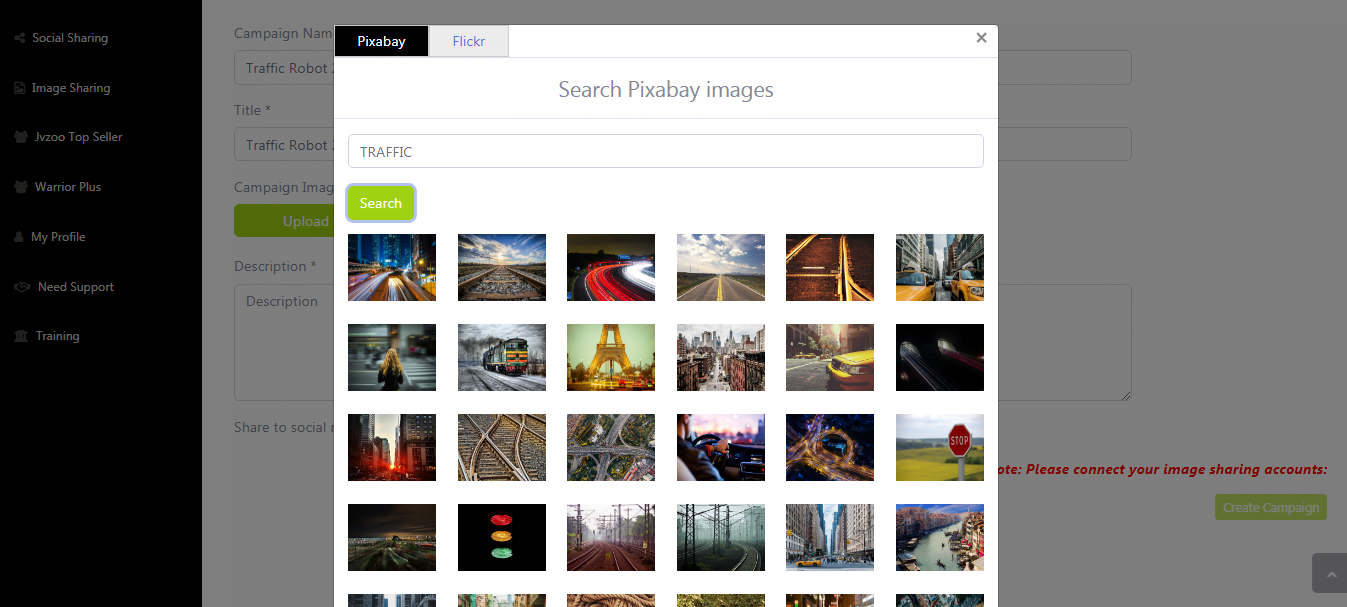Click the group icon beside Jvzoo Top Seller
Screen dimensions: 1347x607
coord(21,137)
